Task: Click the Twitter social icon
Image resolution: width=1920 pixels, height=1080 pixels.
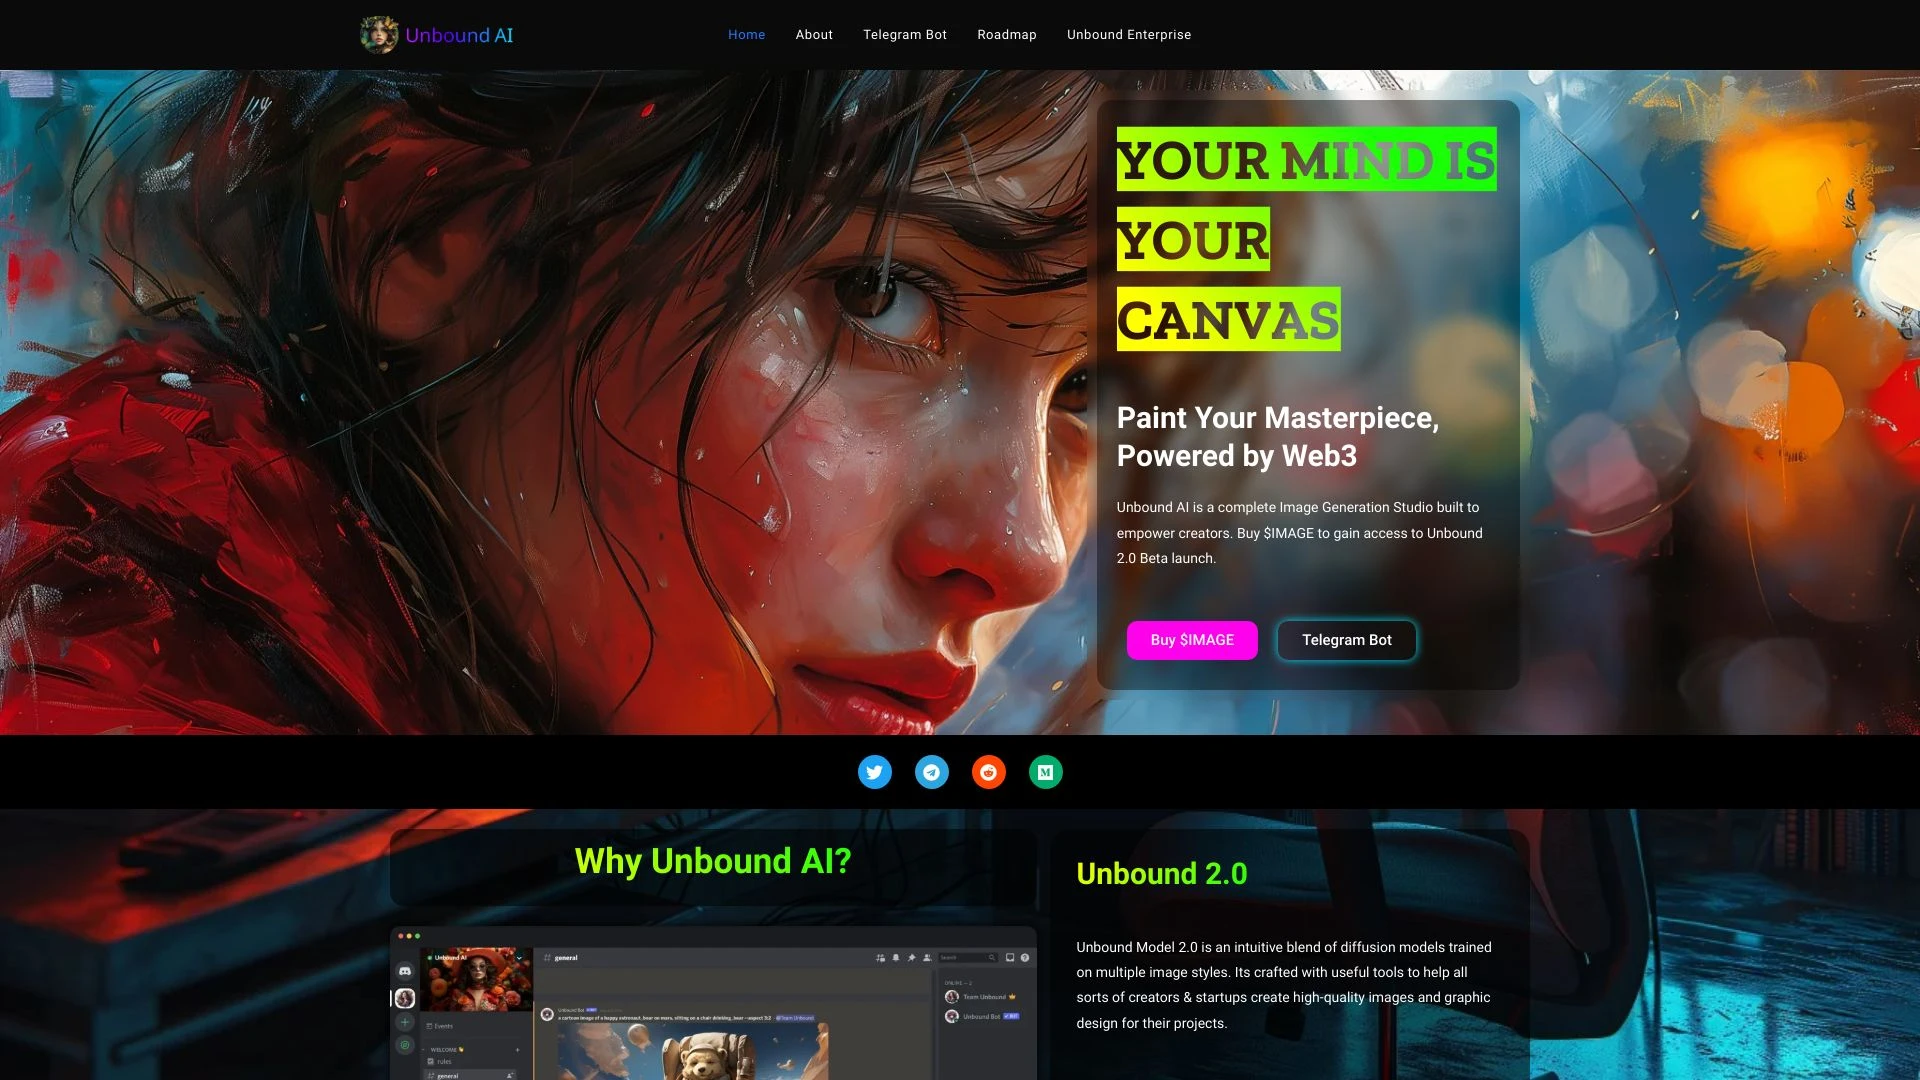Action: 873,771
